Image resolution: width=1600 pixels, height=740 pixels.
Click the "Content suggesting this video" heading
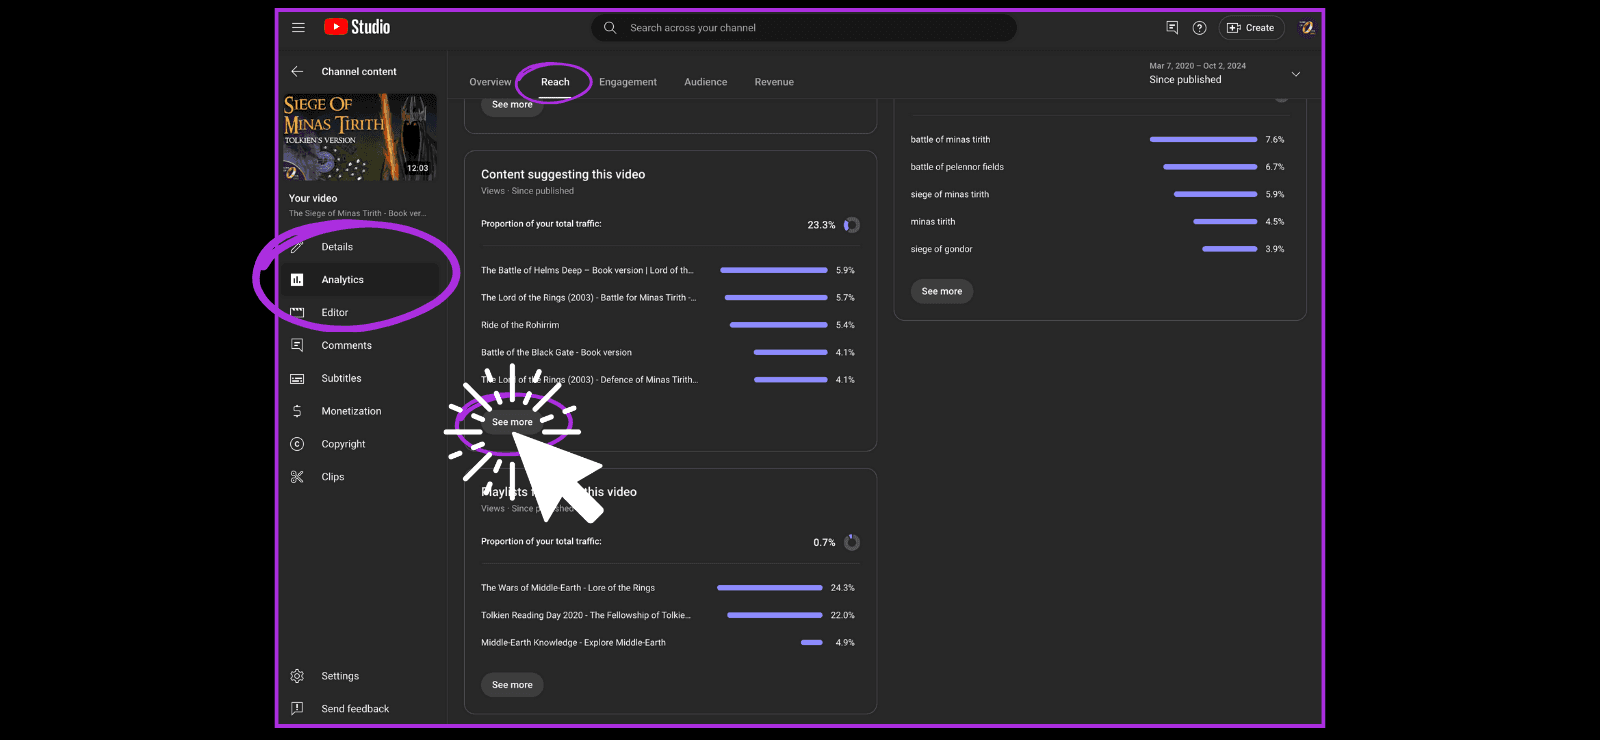(563, 174)
